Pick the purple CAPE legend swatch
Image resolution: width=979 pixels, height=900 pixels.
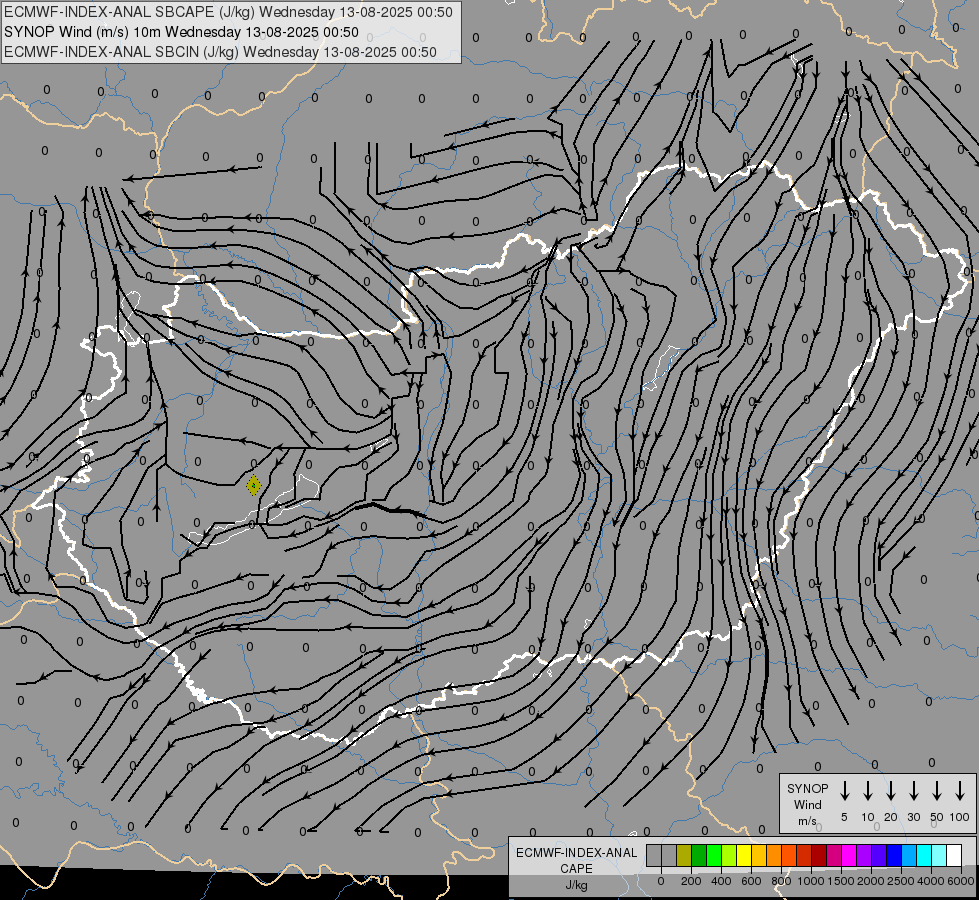coord(864,855)
